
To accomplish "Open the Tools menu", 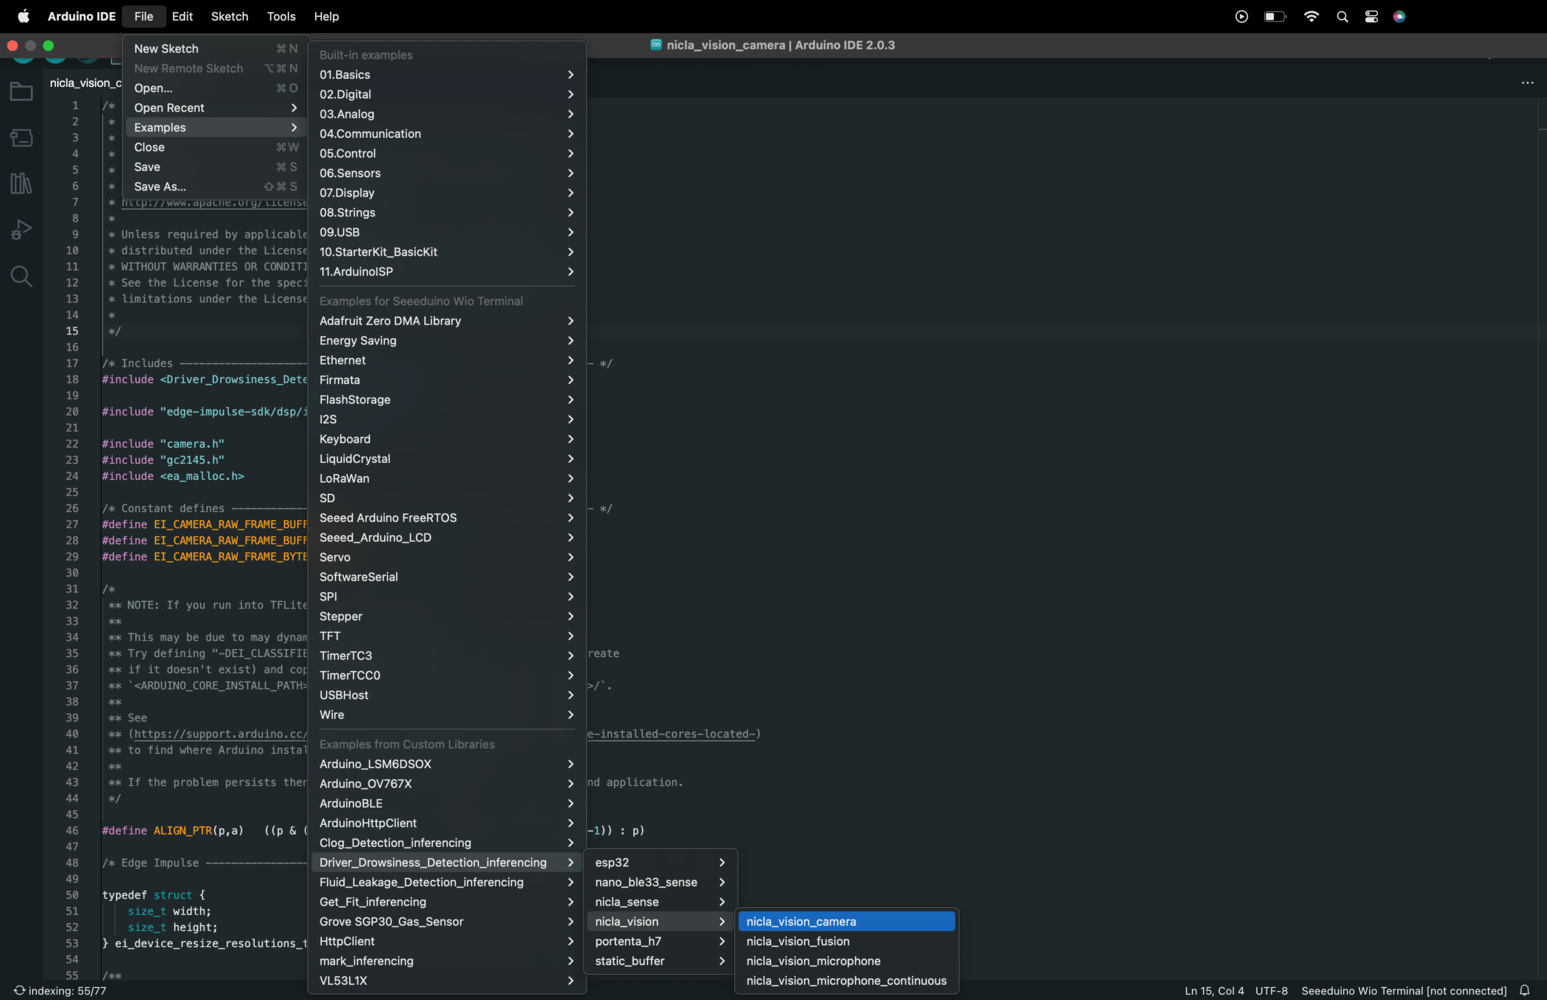I will pos(281,17).
